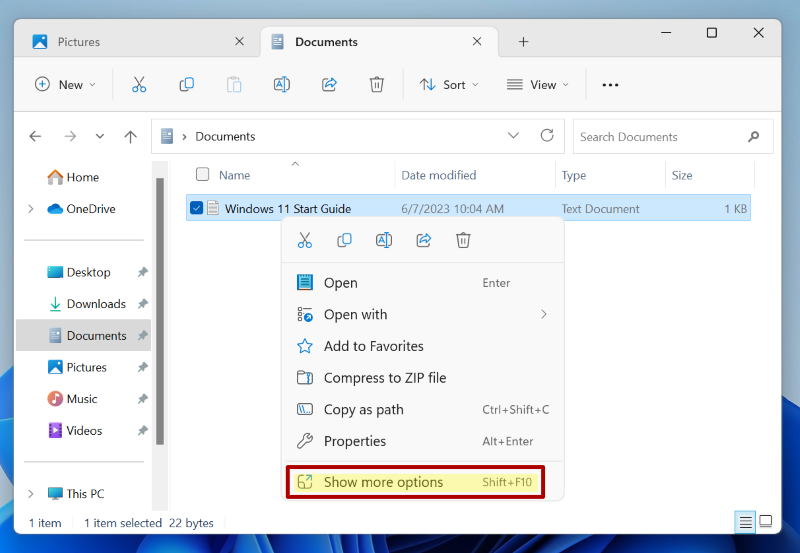Switch to details view in status bar
Screen dimensions: 800x553
(x=745, y=522)
